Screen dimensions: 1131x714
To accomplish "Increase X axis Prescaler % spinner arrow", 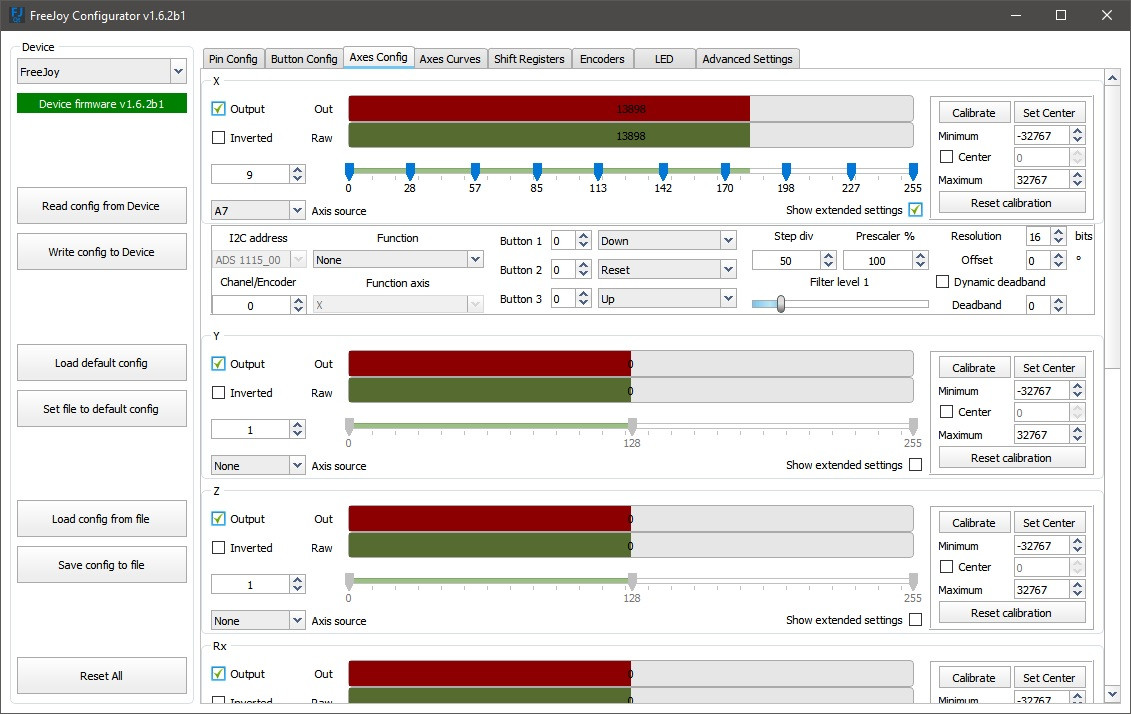I will point(919,255).
